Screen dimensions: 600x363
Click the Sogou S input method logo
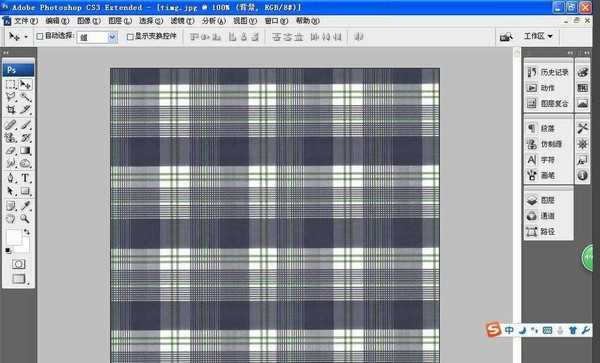pyautogui.click(x=494, y=330)
